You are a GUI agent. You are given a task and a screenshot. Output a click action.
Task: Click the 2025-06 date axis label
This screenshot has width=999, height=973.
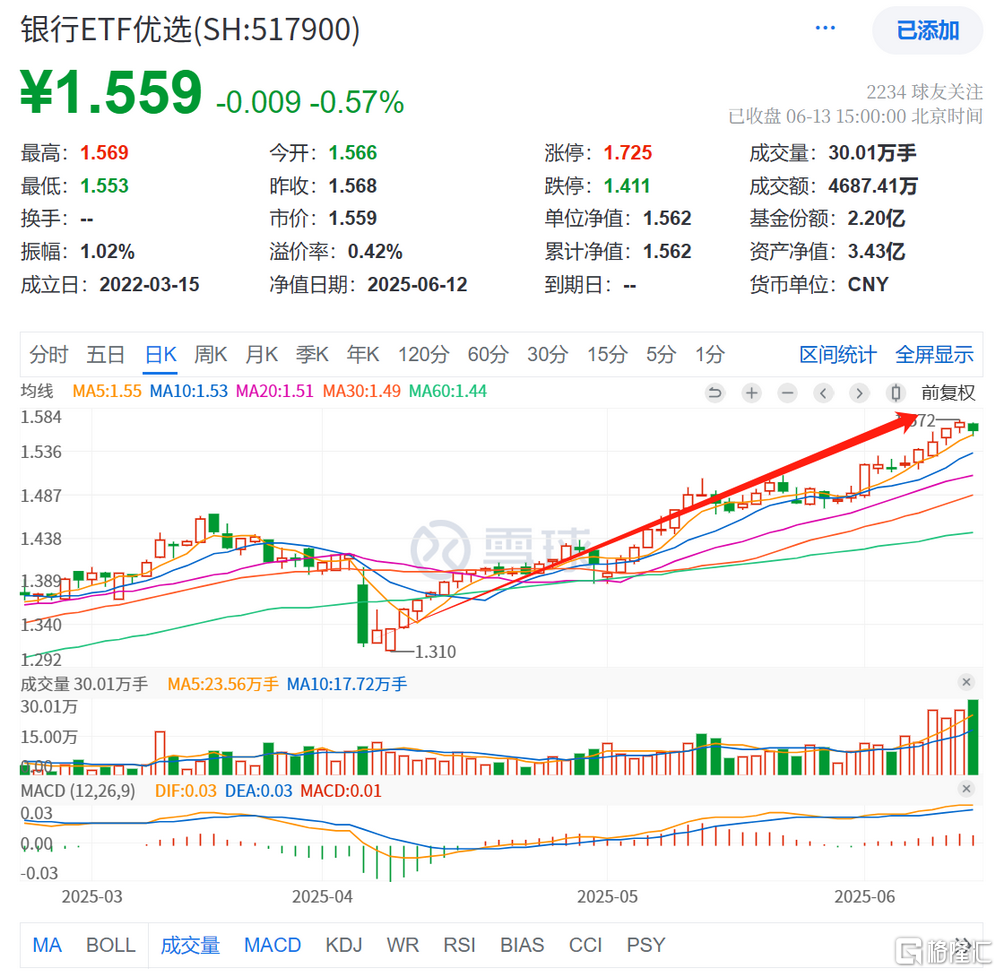tap(865, 897)
